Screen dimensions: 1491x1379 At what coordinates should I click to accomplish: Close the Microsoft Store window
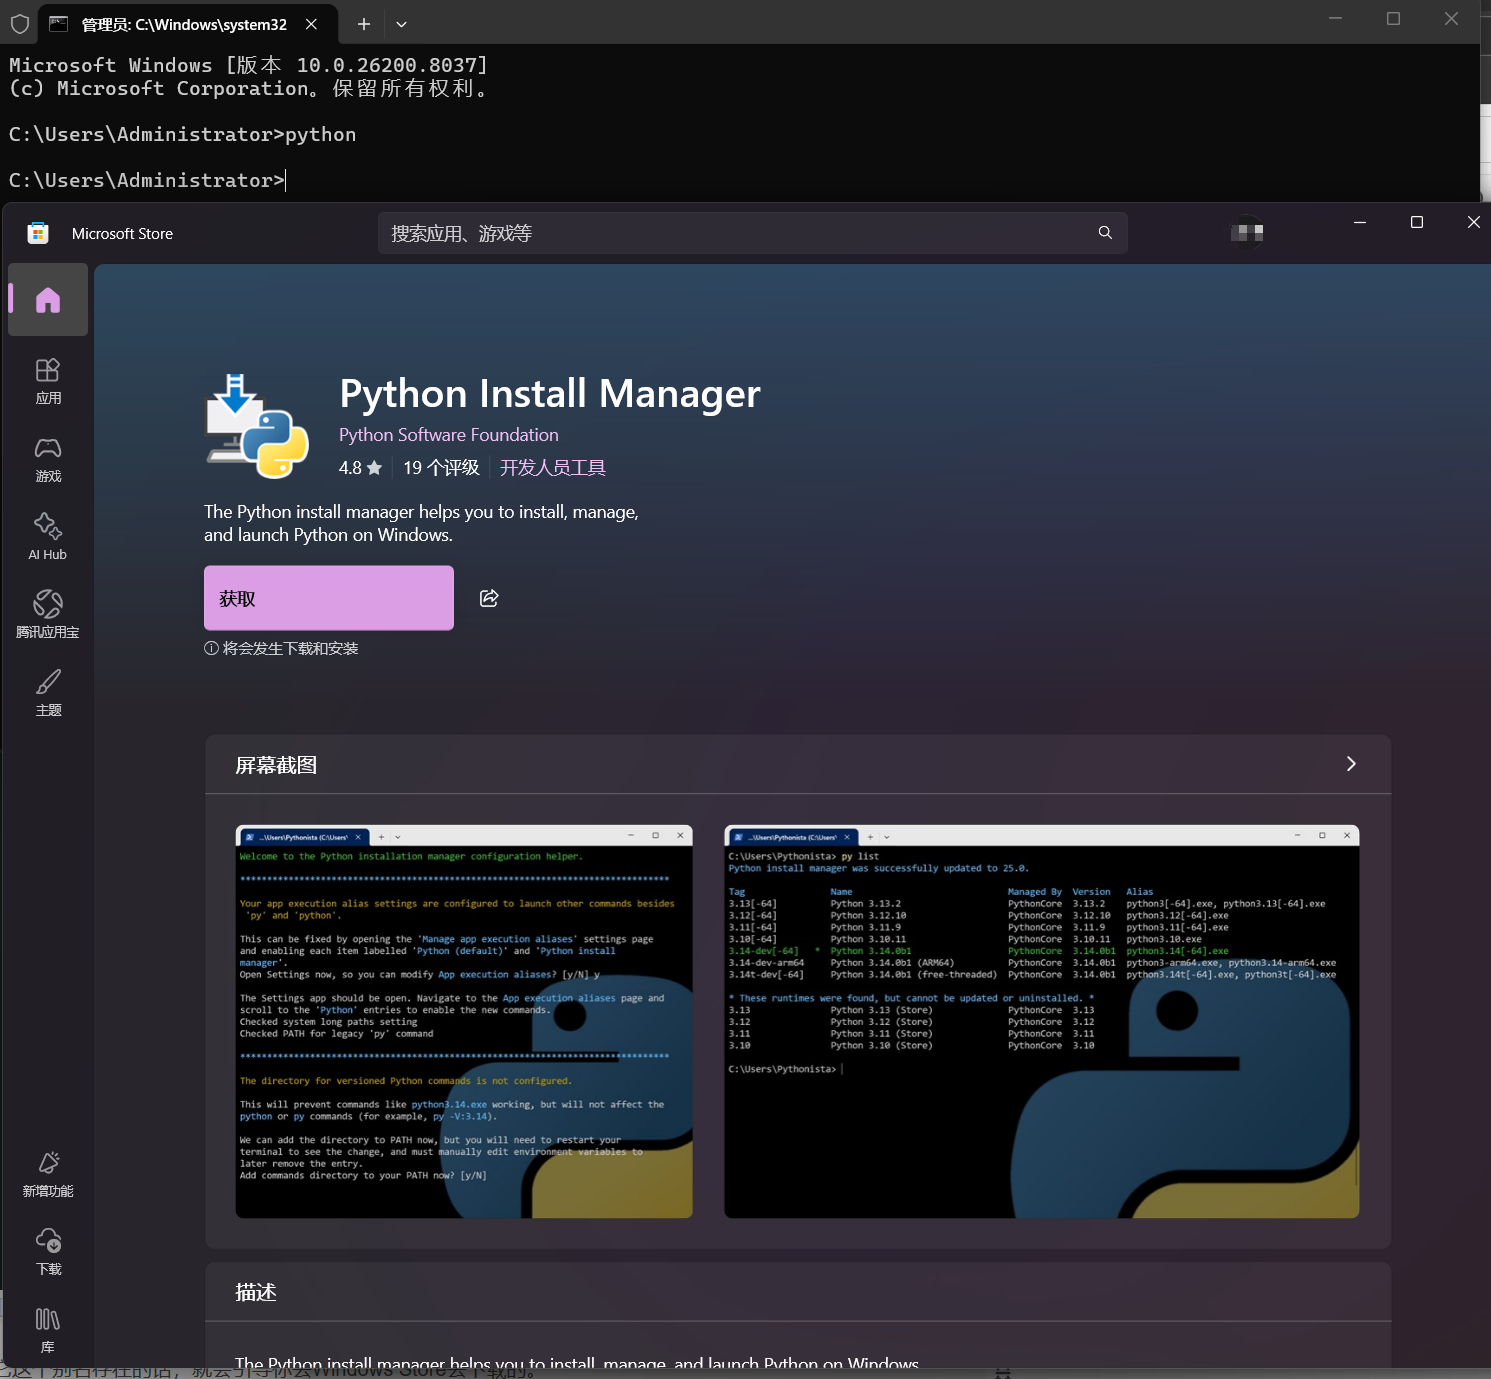point(1473,222)
